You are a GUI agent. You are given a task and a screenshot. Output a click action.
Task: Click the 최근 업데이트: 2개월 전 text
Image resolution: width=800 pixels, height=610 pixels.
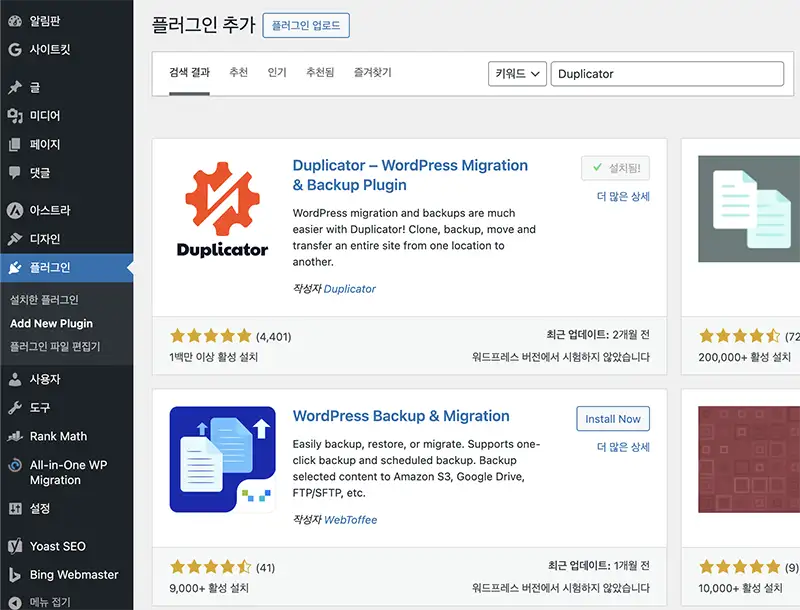598,335
